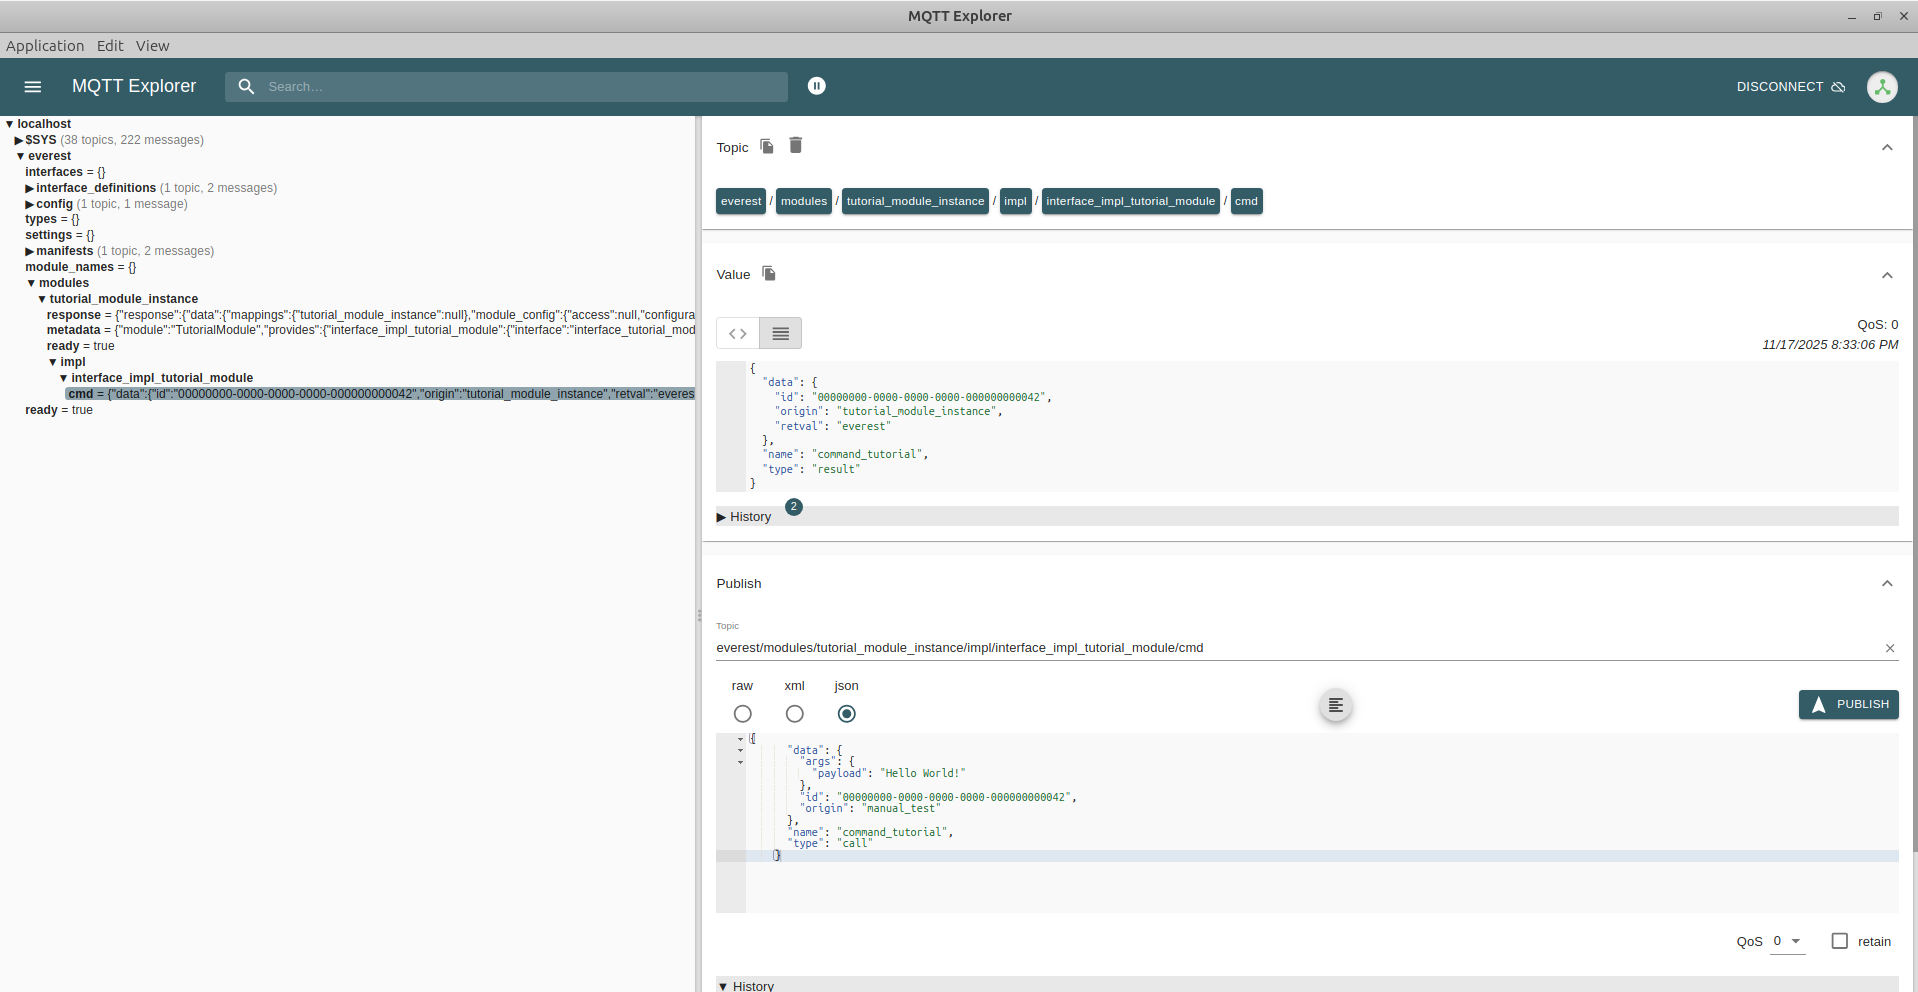Viewport: 1918px width, 992px height.
Task: Copy the current topic path
Action: (x=766, y=146)
